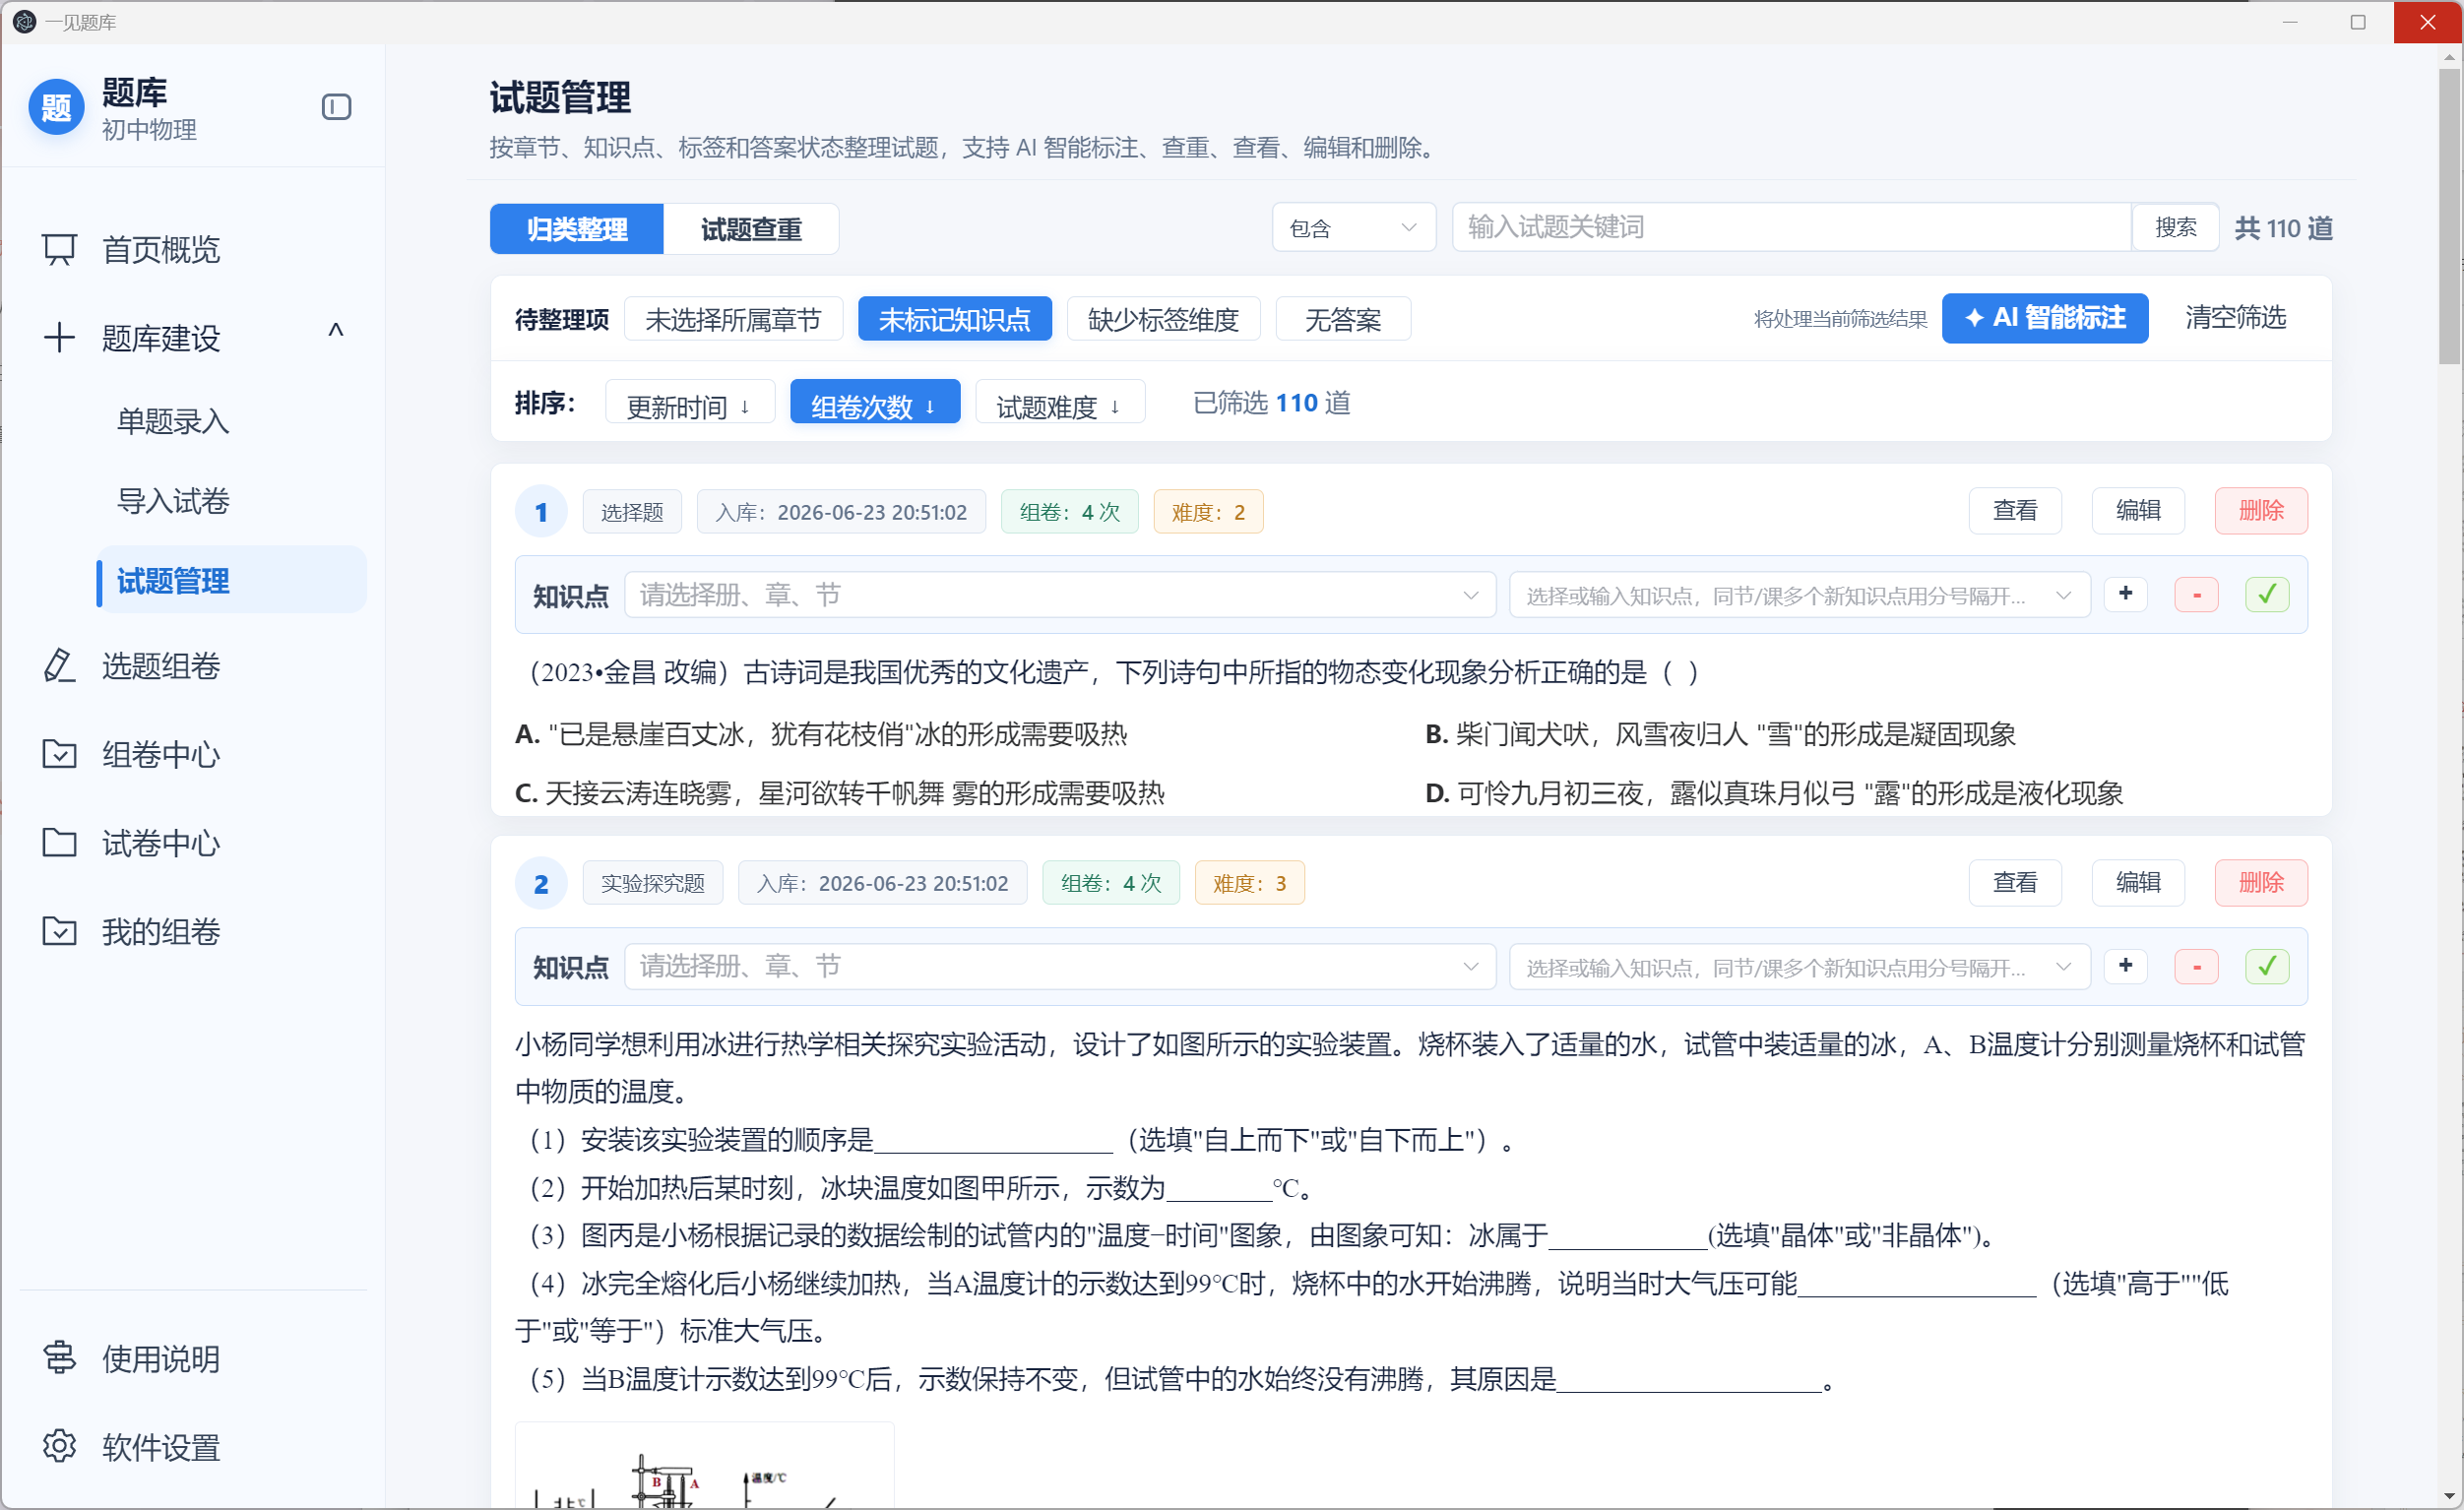Screen dimensions: 2464x1510
Task: Sort by 试题难度
Action: (1060, 403)
